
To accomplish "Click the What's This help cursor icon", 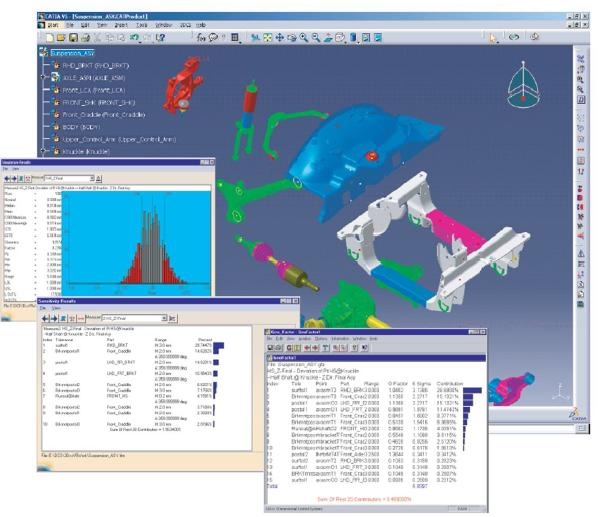I will pyautogui.click(x=161, y=37).
